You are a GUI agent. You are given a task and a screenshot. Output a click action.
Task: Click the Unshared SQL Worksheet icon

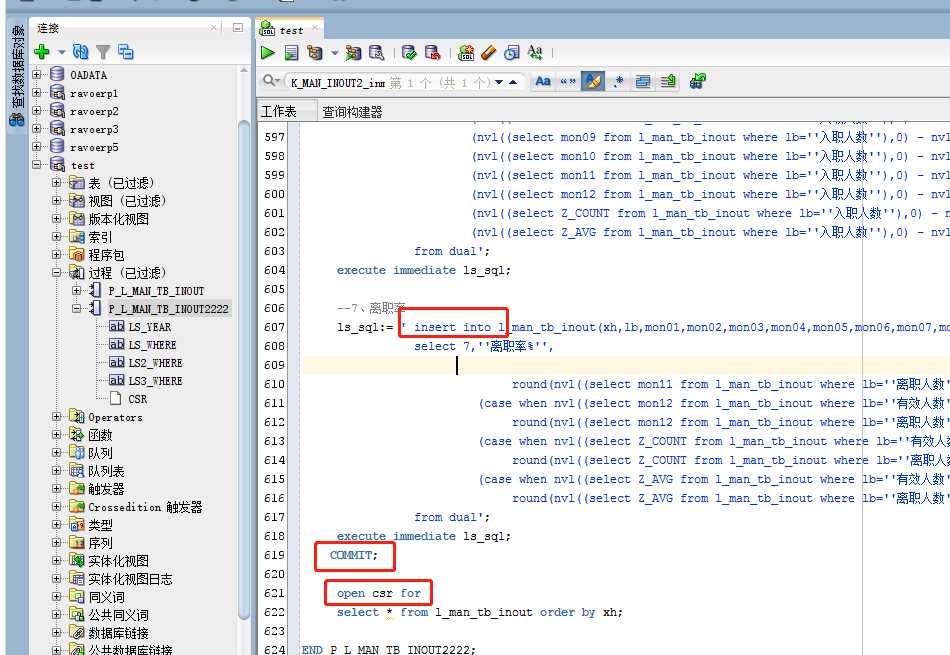tap(466, 53)
